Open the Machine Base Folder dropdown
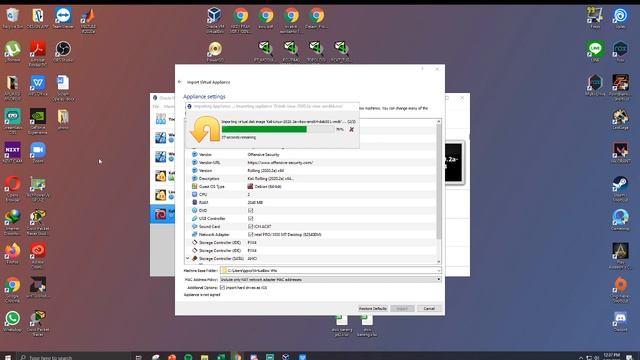 [439, 270]
